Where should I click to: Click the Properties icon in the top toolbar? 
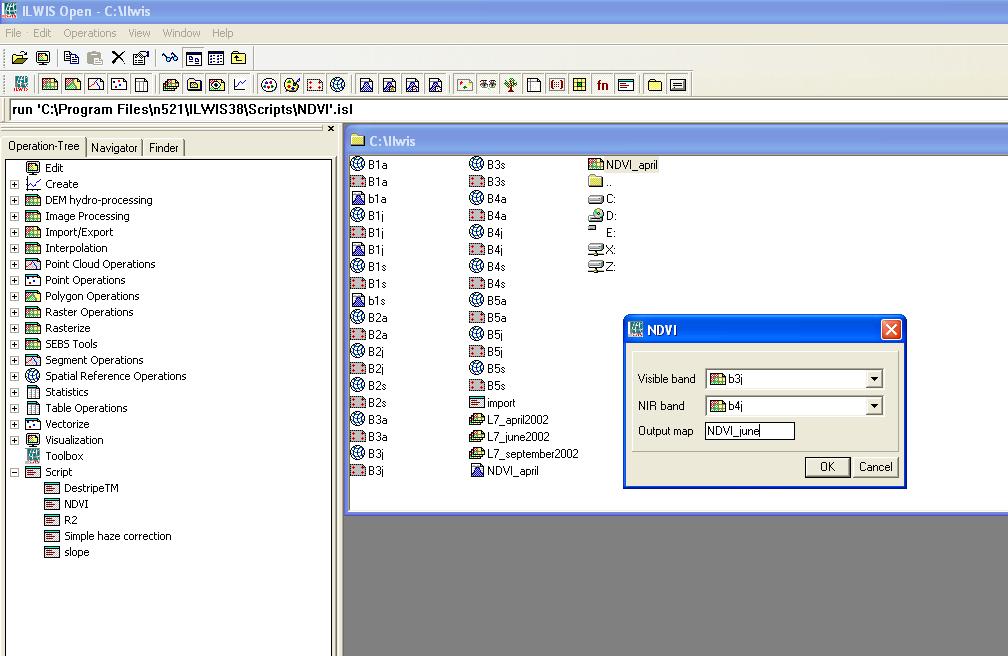141,58
